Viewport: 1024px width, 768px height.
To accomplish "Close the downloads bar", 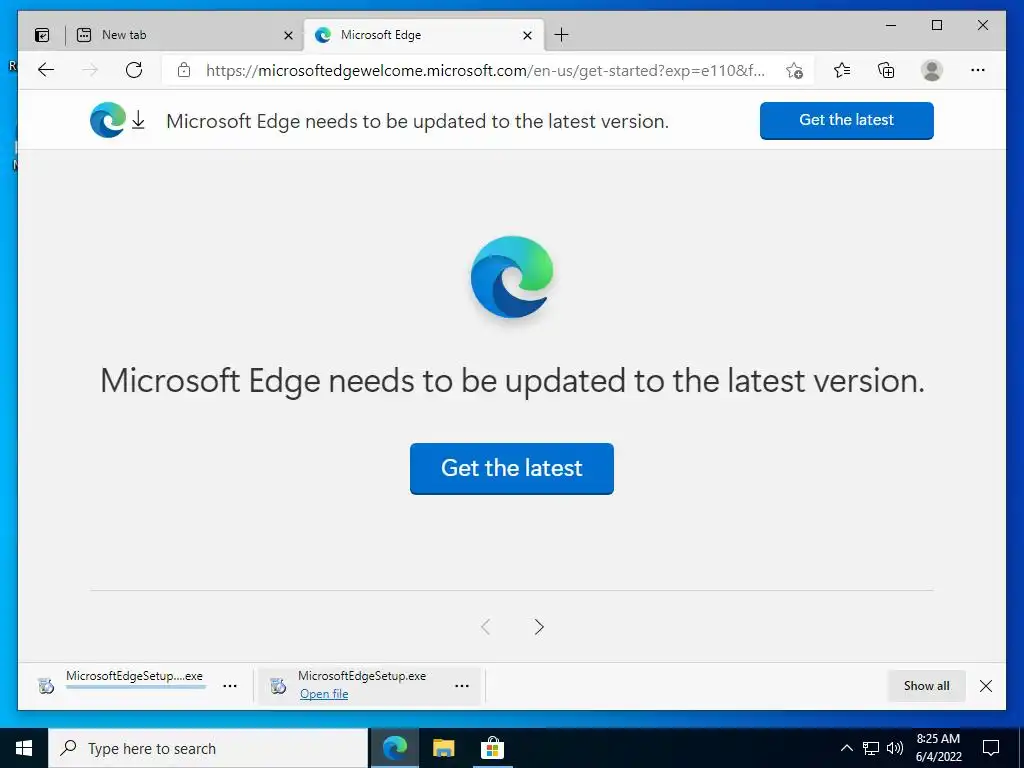I will (x=986, y=686).
